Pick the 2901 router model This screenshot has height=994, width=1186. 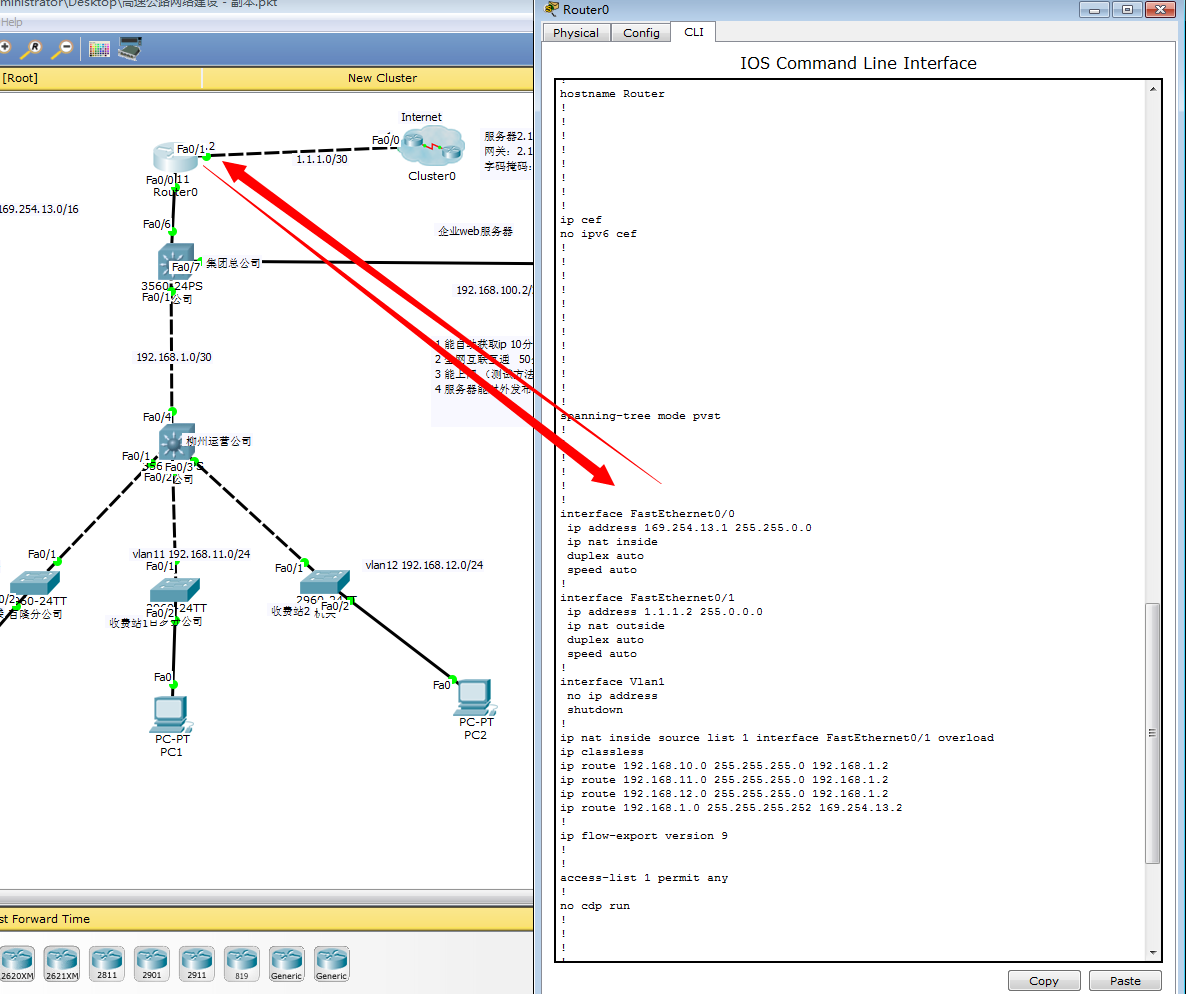[152, 964]
